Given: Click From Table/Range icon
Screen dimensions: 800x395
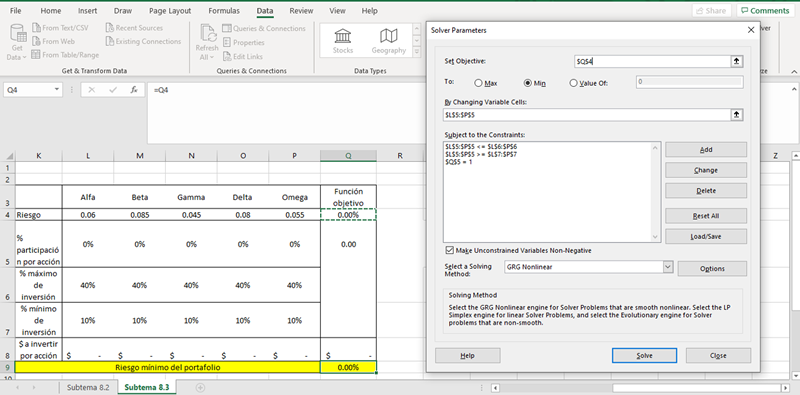Looking at the screenshot, I should pyautogui.click(x=36, y=55).
